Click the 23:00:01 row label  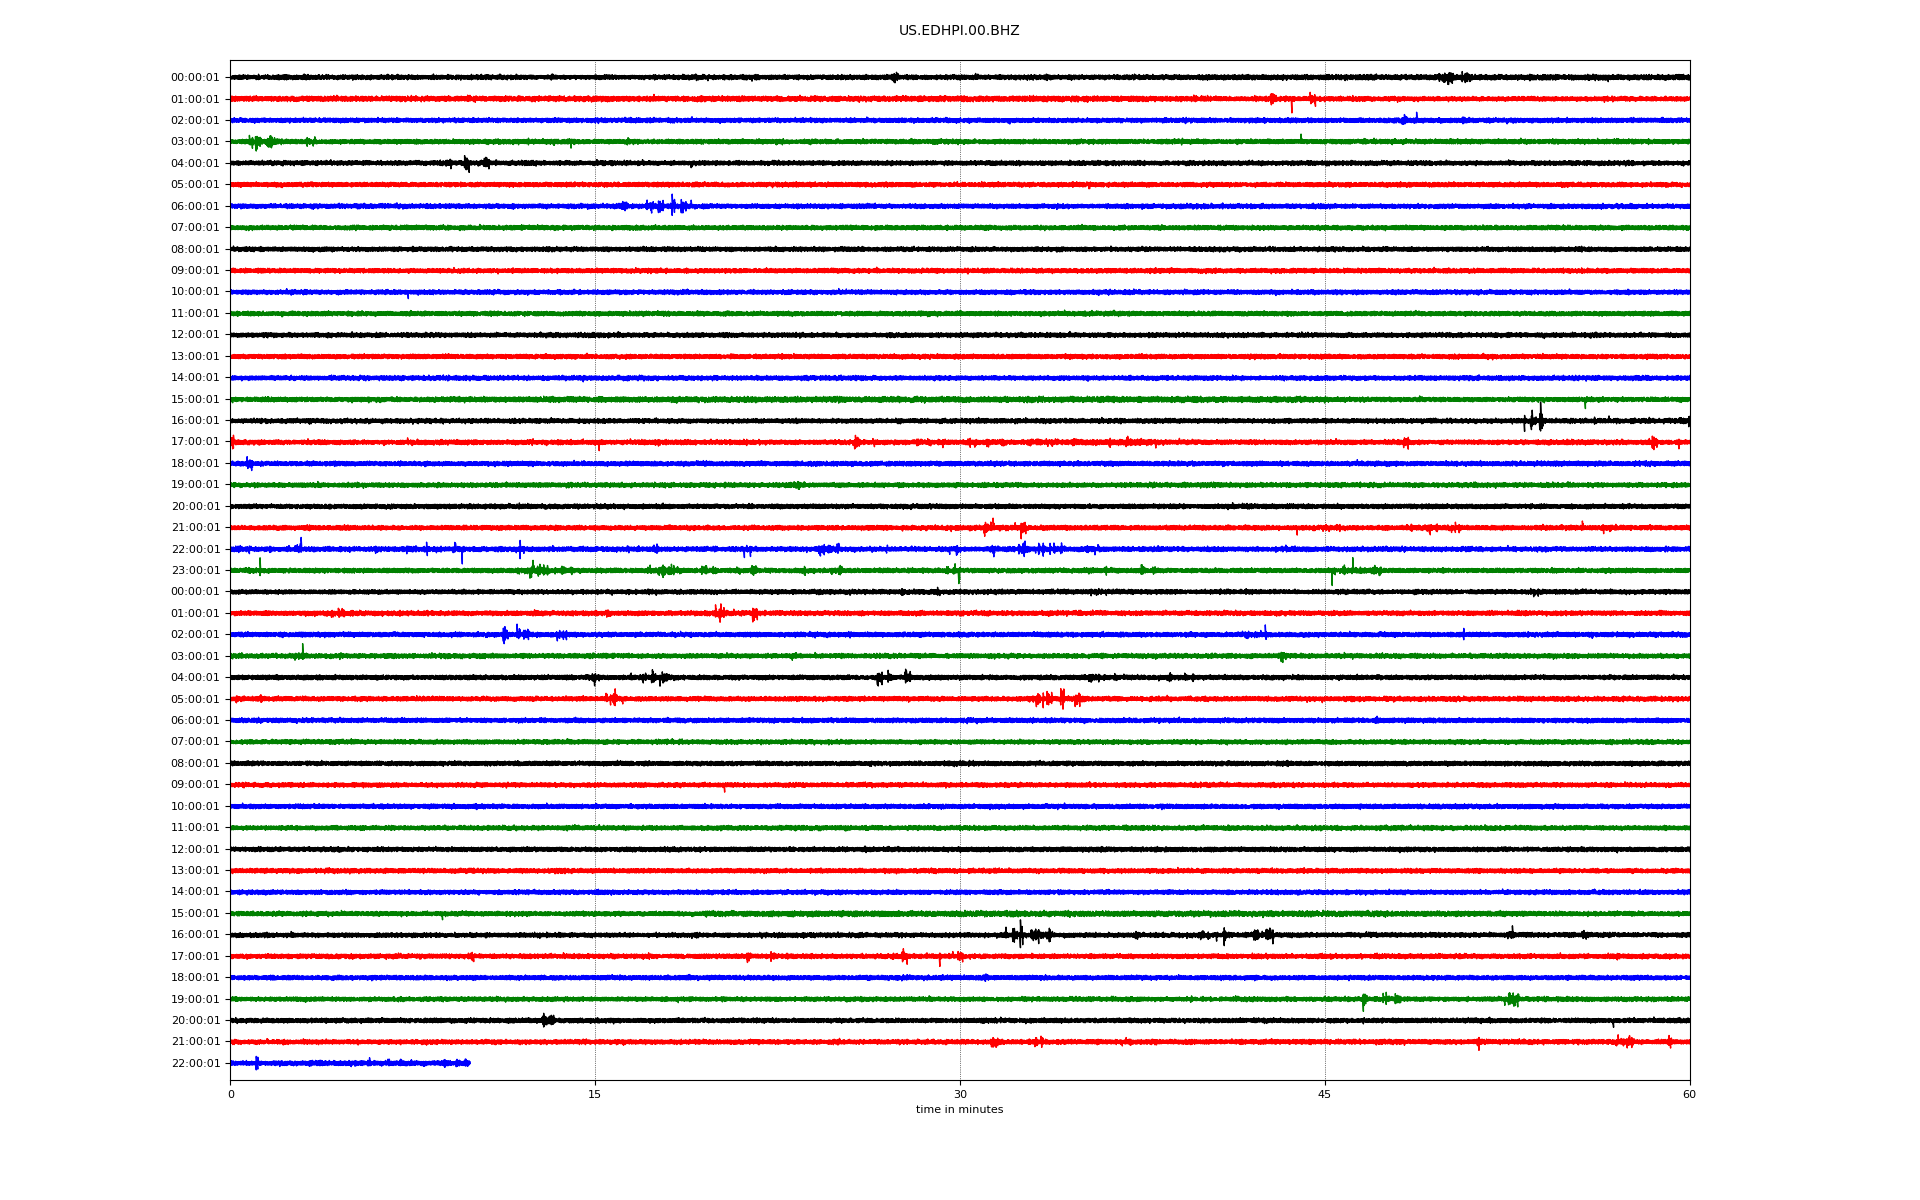195,571
